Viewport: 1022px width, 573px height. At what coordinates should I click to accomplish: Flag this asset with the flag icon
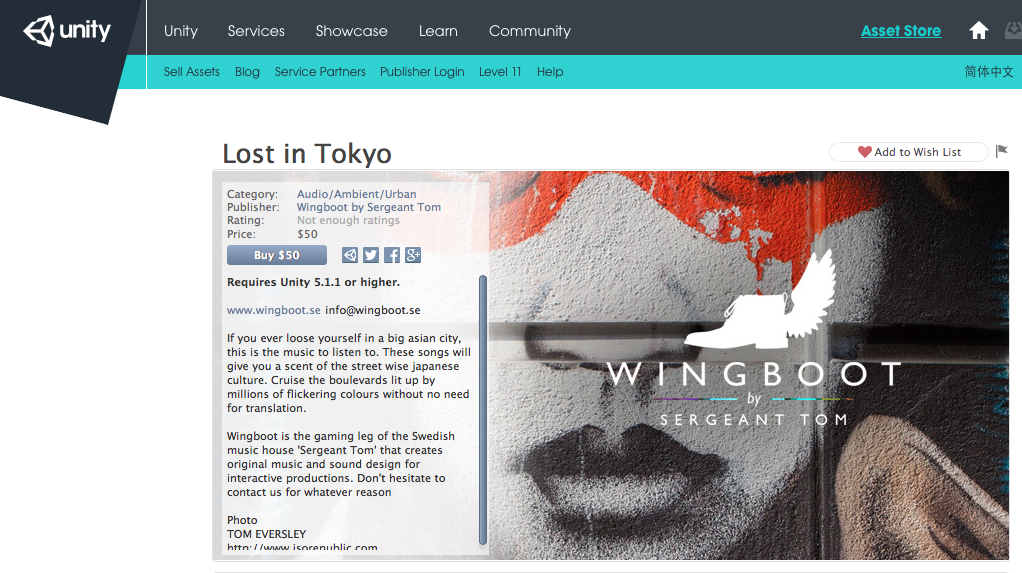pyautogui.click(x=1002, y=151)
